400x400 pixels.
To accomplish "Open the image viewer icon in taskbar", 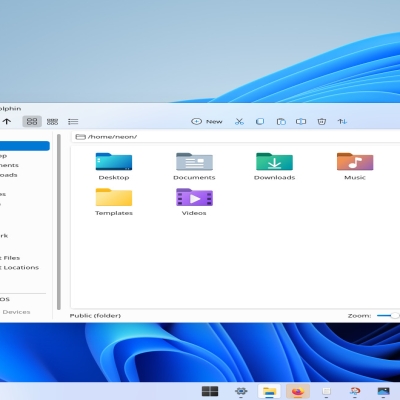I will point(383,391).
